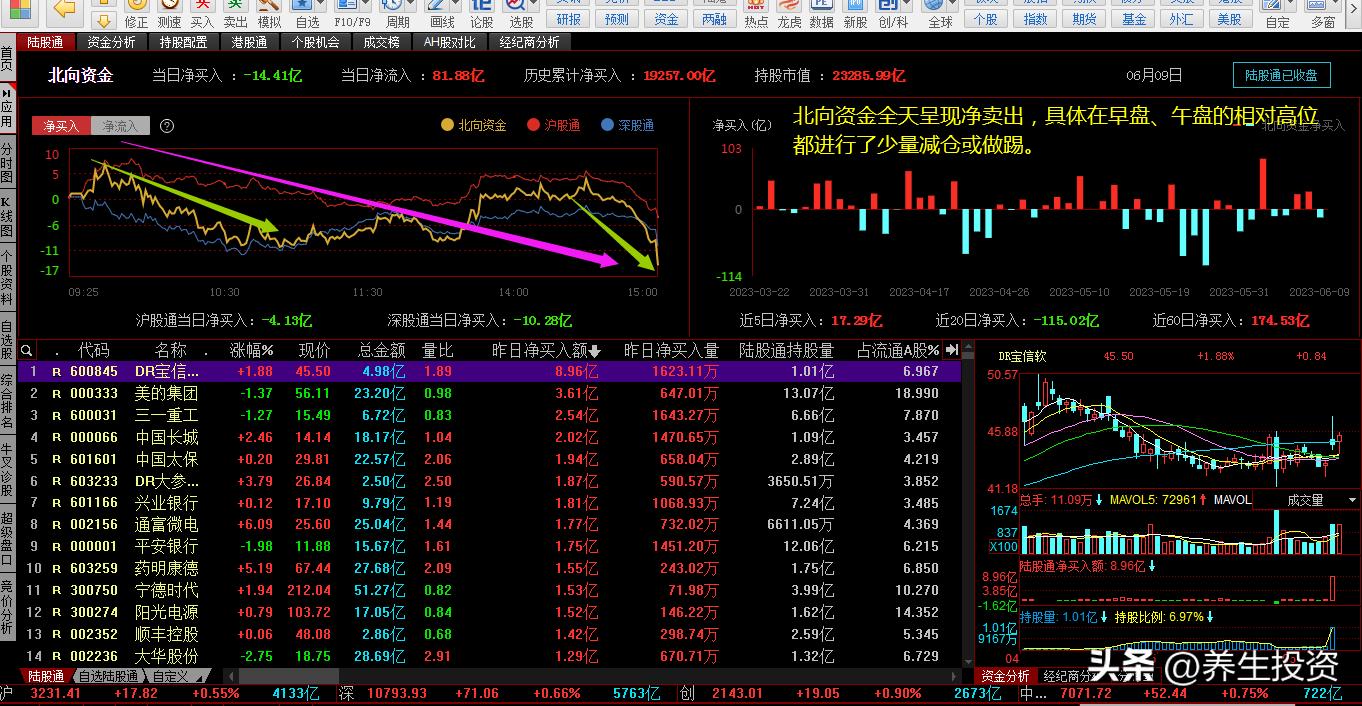
Task: Click the 陆股通已收盘 status button
Action: [x=1281, y=75]
